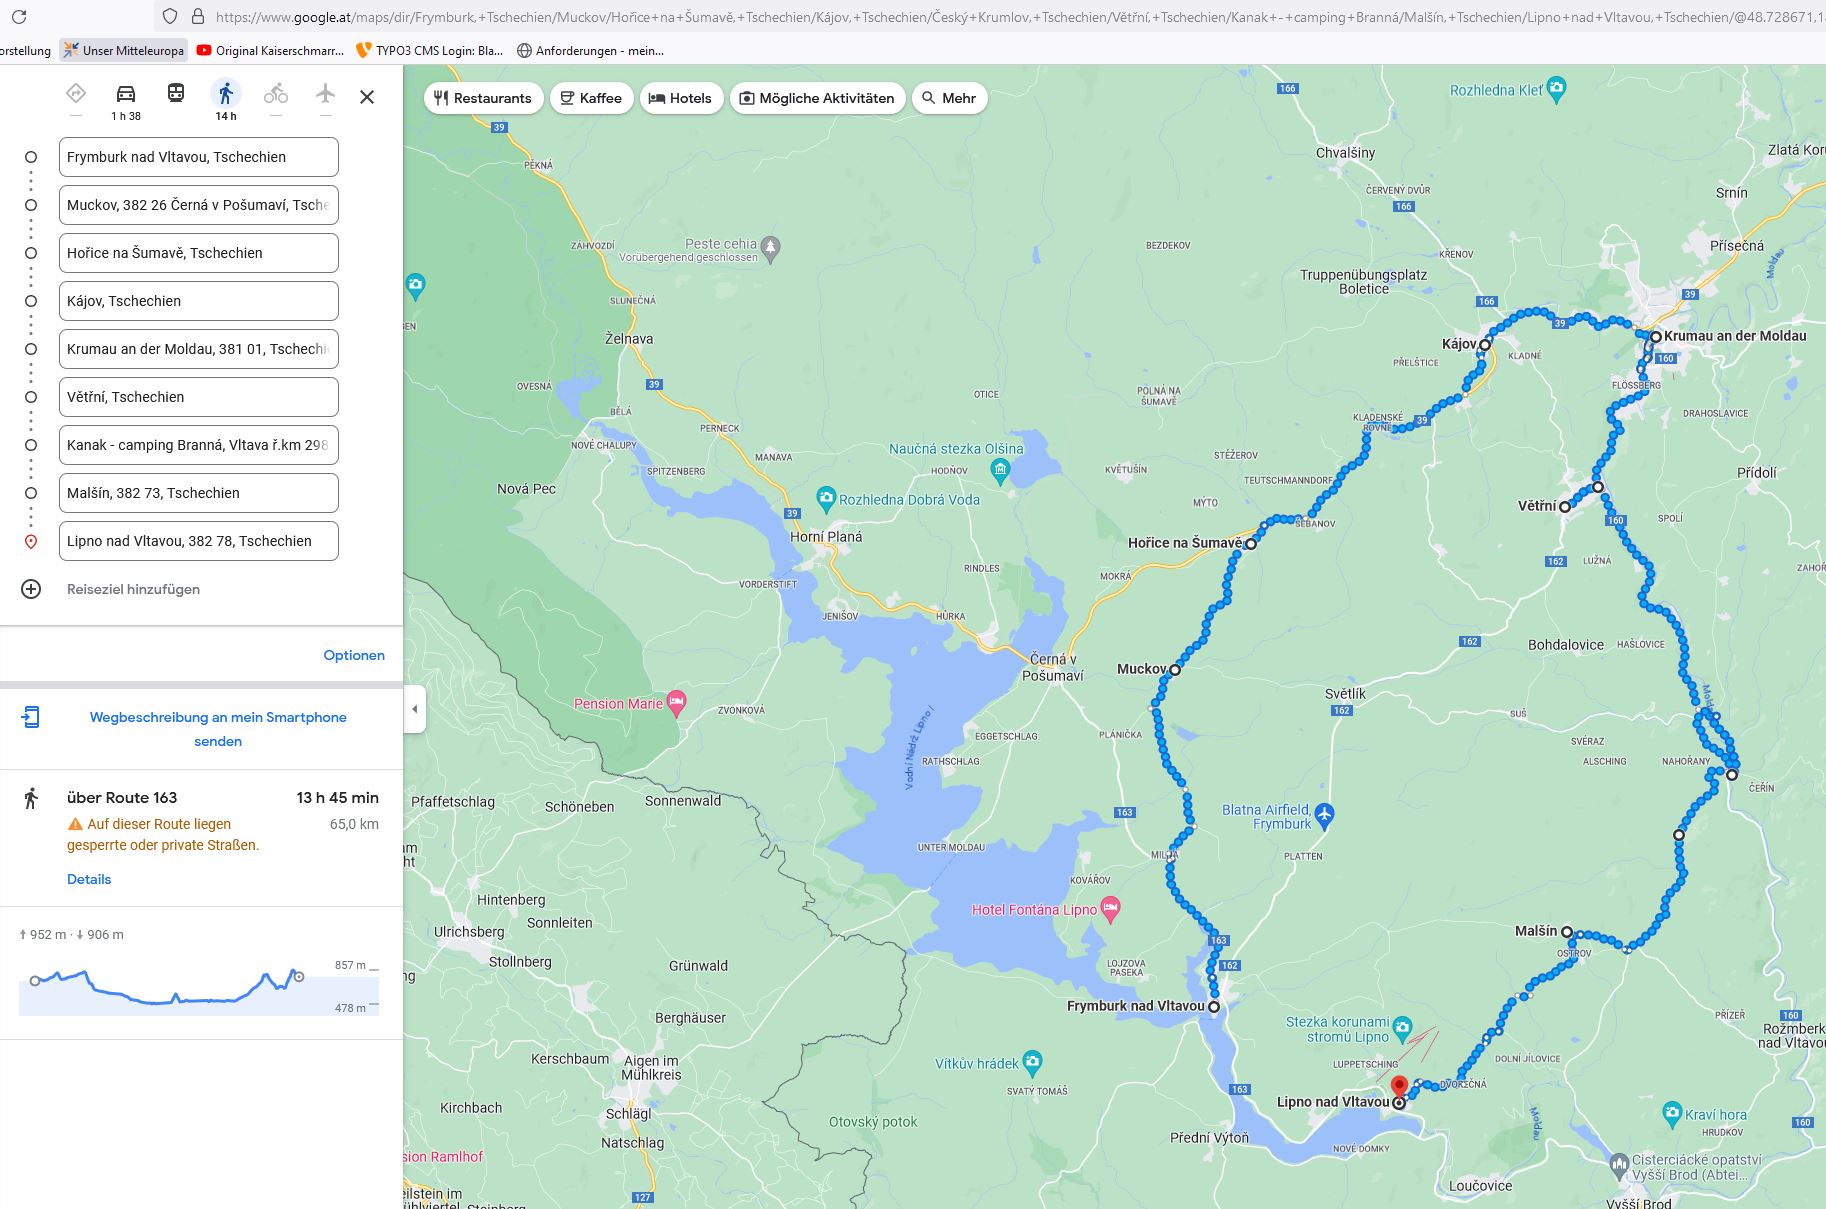Click the Vyšší Brod monastery marker
The image size is (1826, 1209).
(1619, 1165)
